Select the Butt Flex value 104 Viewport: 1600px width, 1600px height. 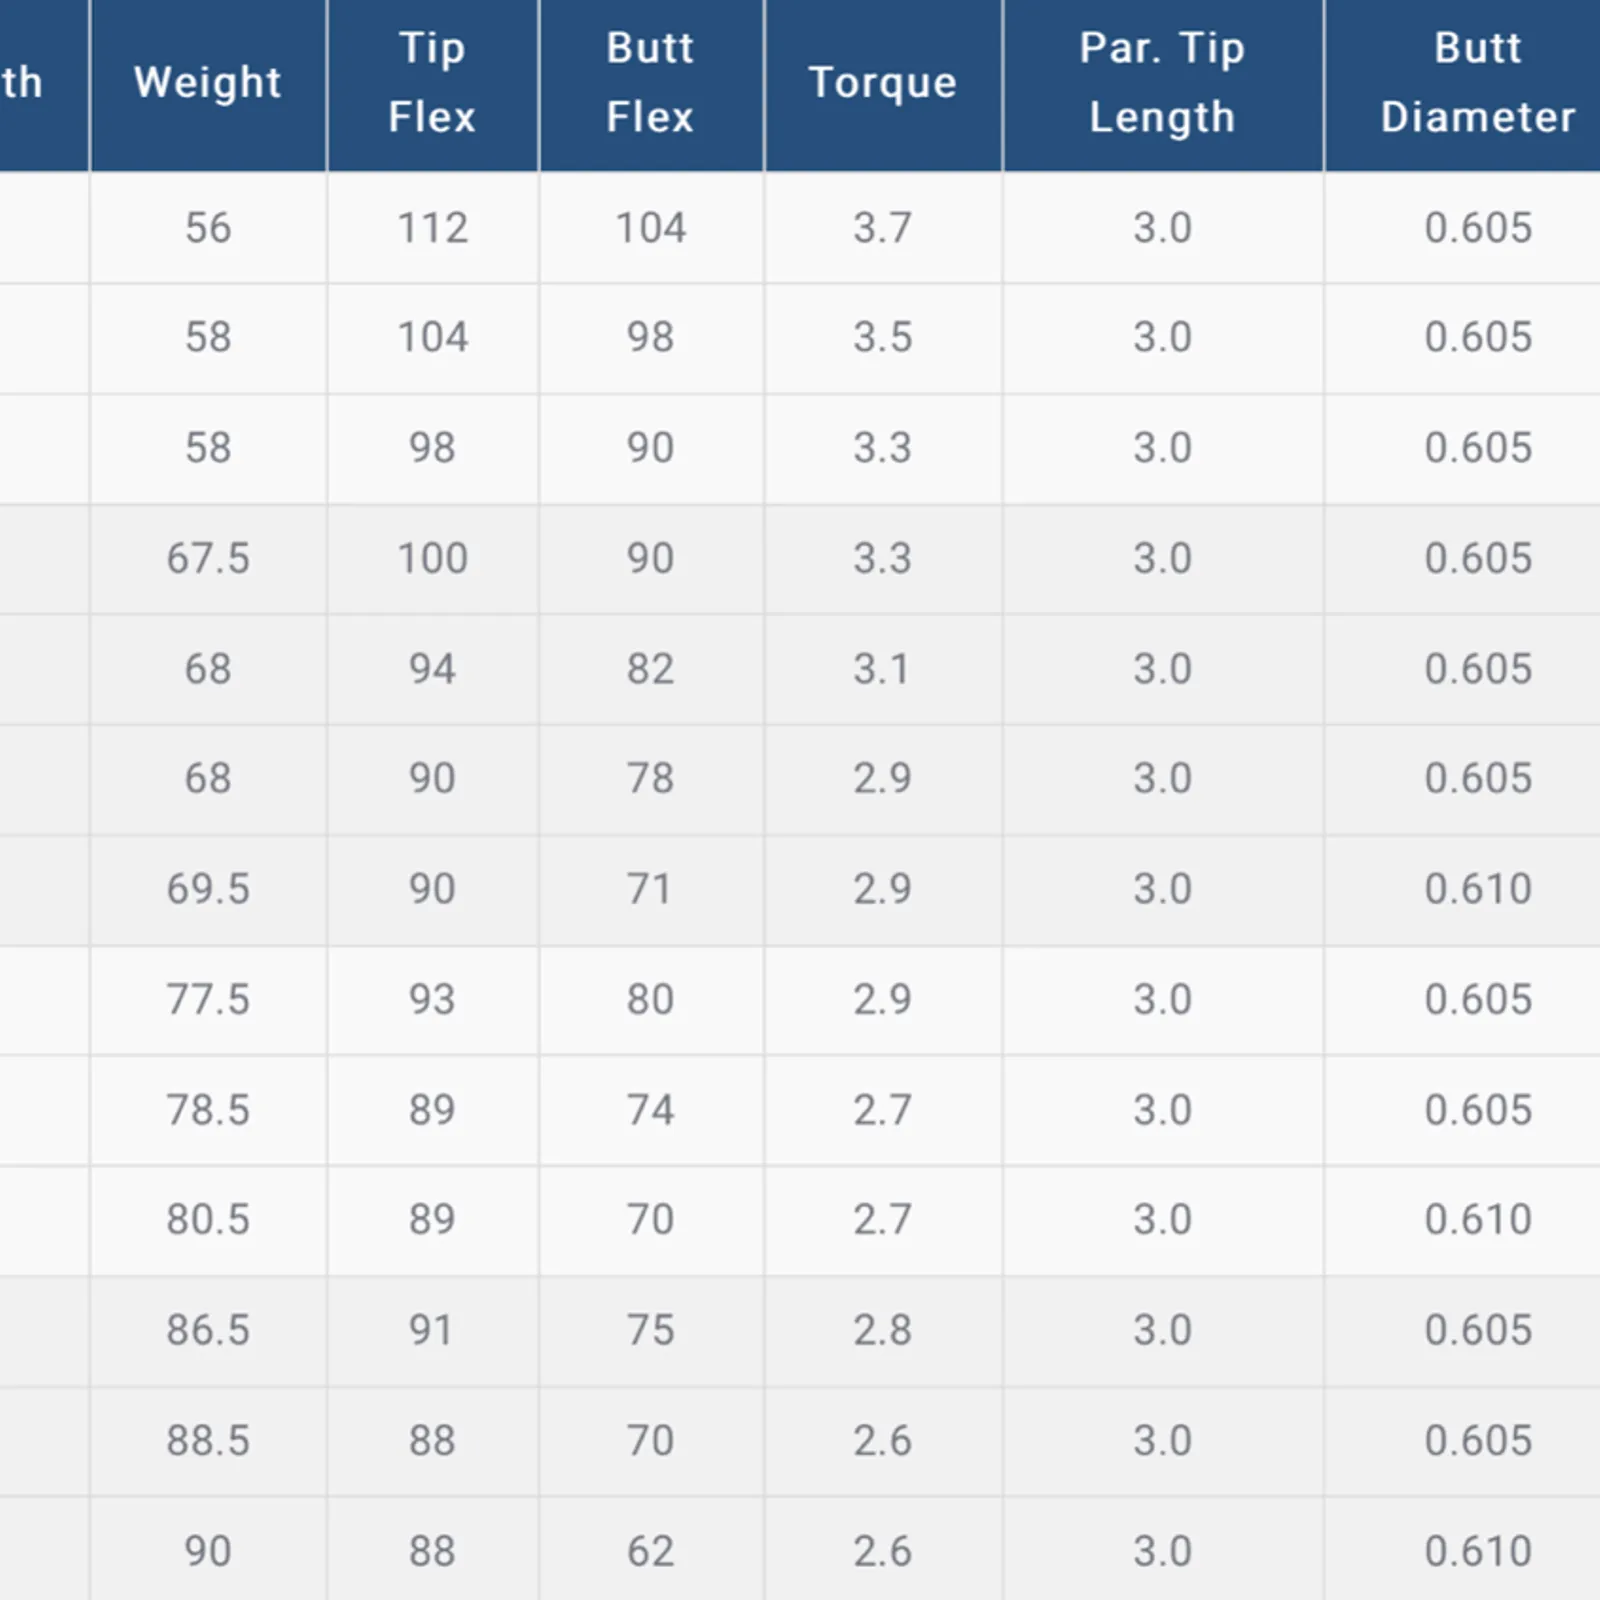coord(650,228)
